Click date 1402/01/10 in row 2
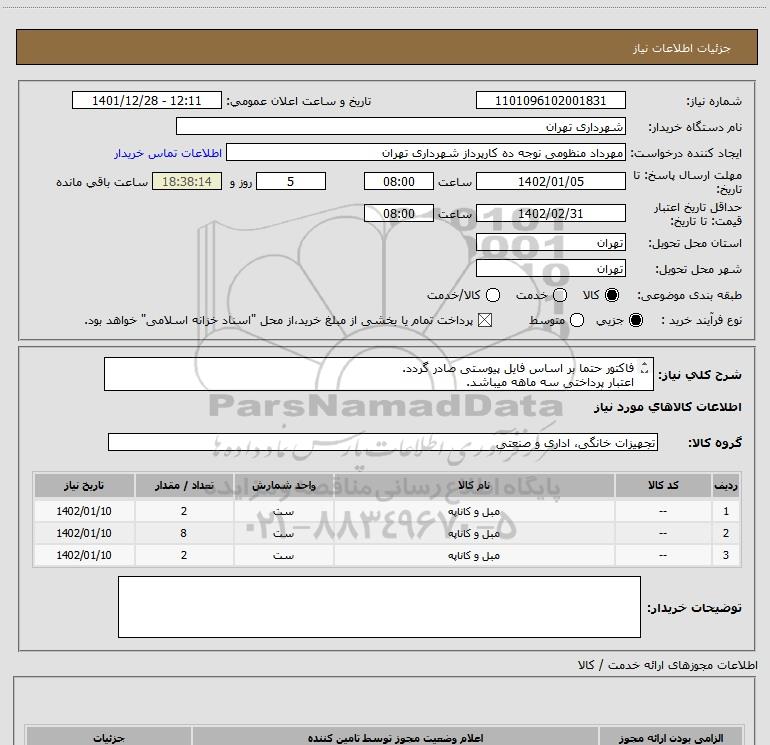 pos(84,533)
